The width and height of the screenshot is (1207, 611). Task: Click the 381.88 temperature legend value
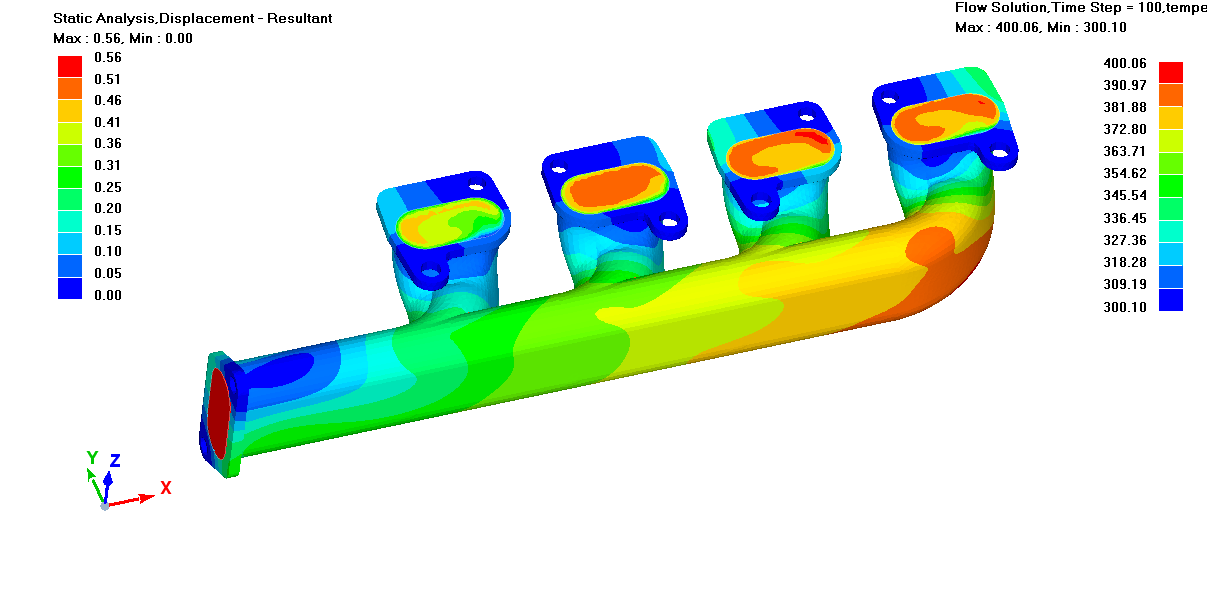coord(1125,107)
